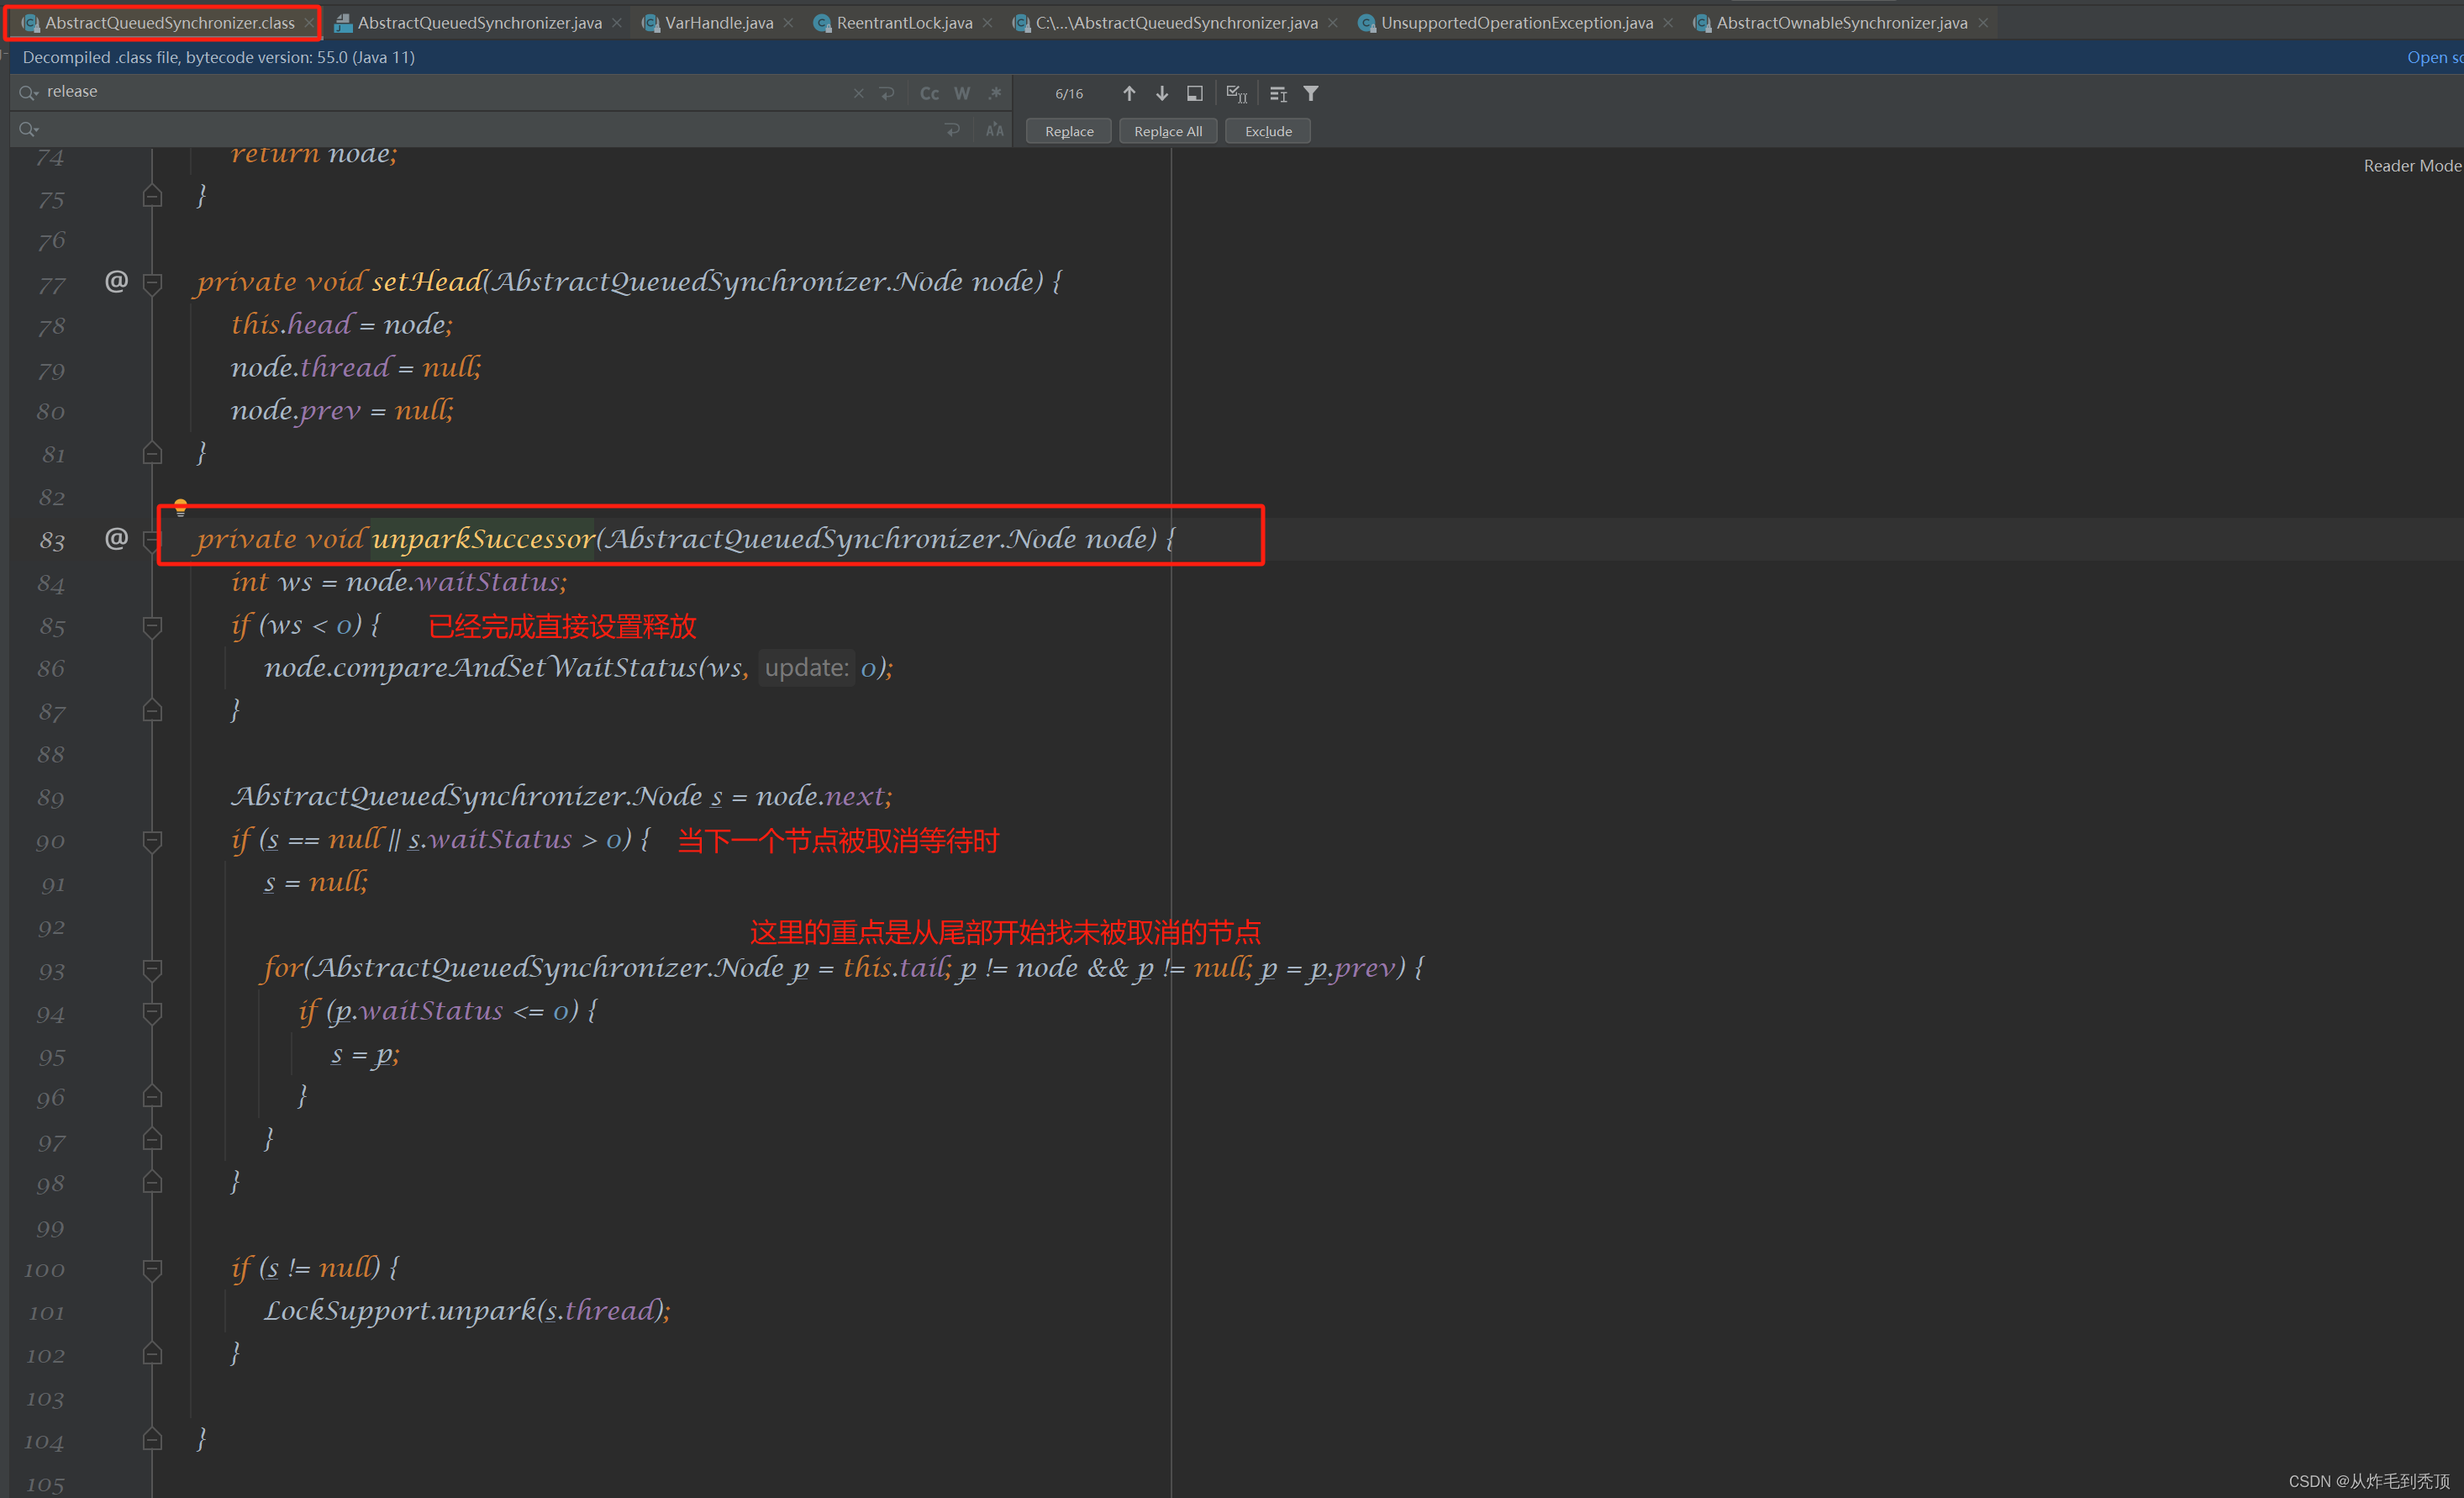This screenshot has width=2464, height=1498.
Task: Collapse the code fold at line 85
Action: click(152, 627)
